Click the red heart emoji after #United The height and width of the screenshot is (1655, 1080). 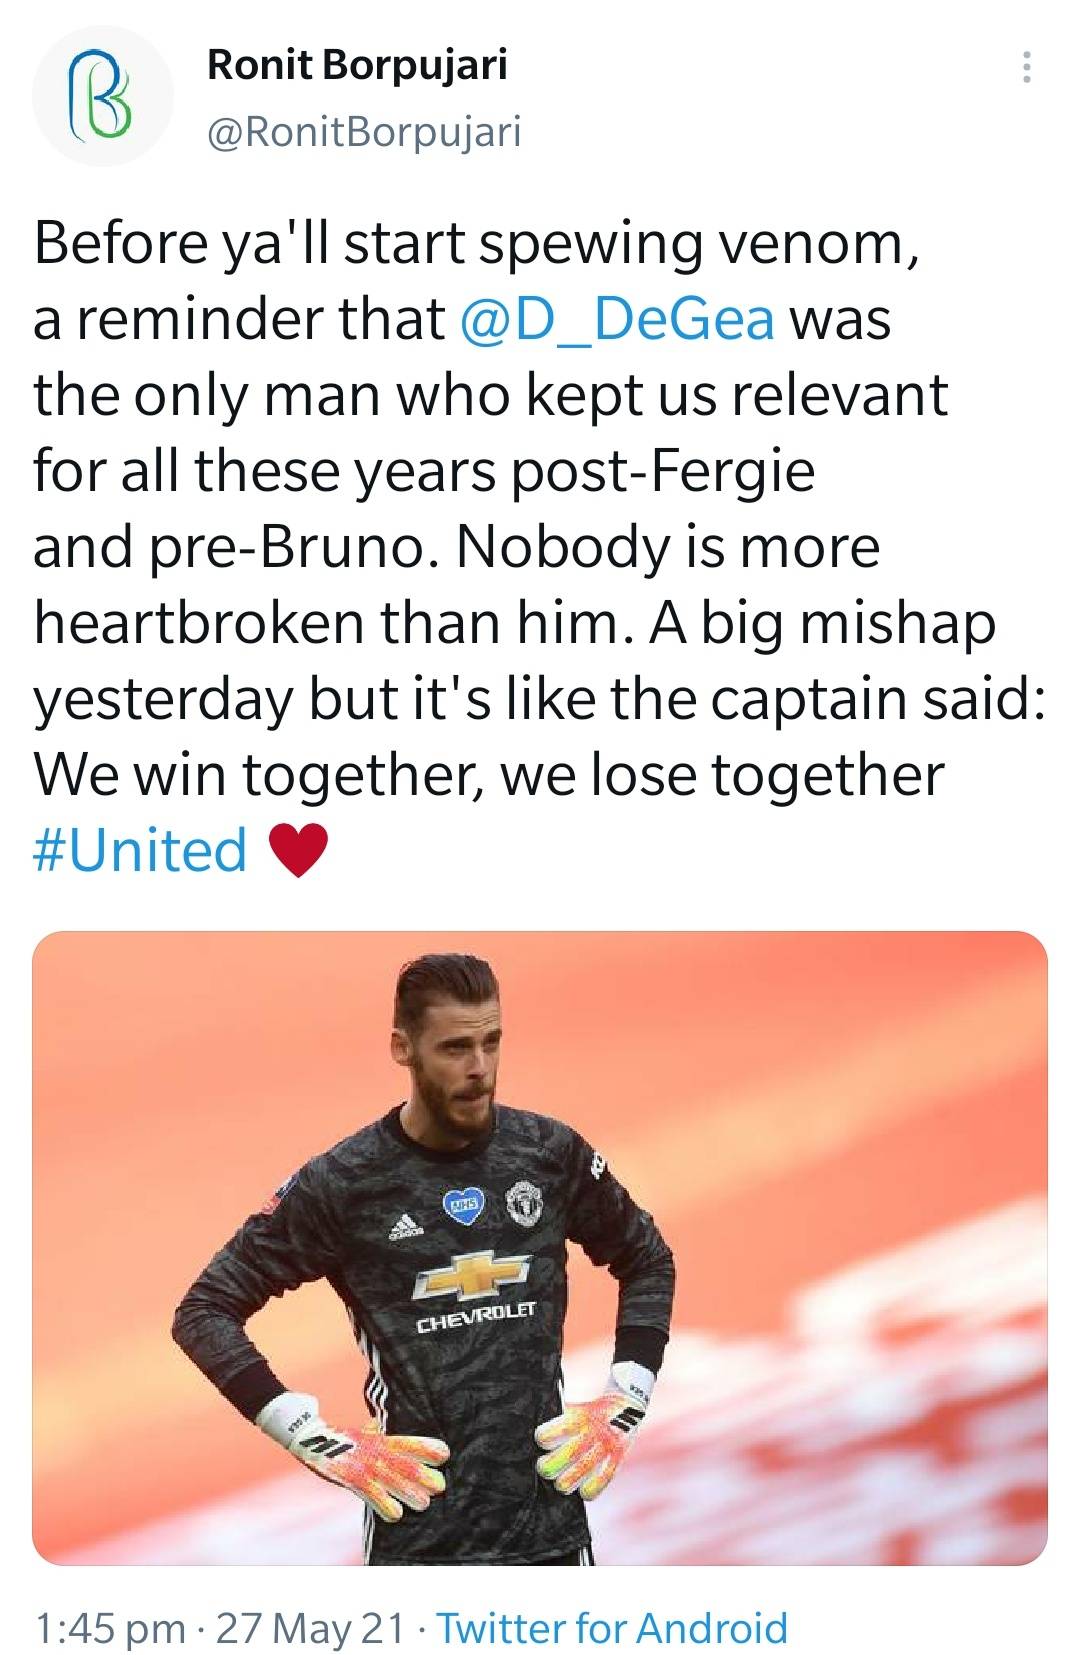pyautogui.click(x=297, y=848)
